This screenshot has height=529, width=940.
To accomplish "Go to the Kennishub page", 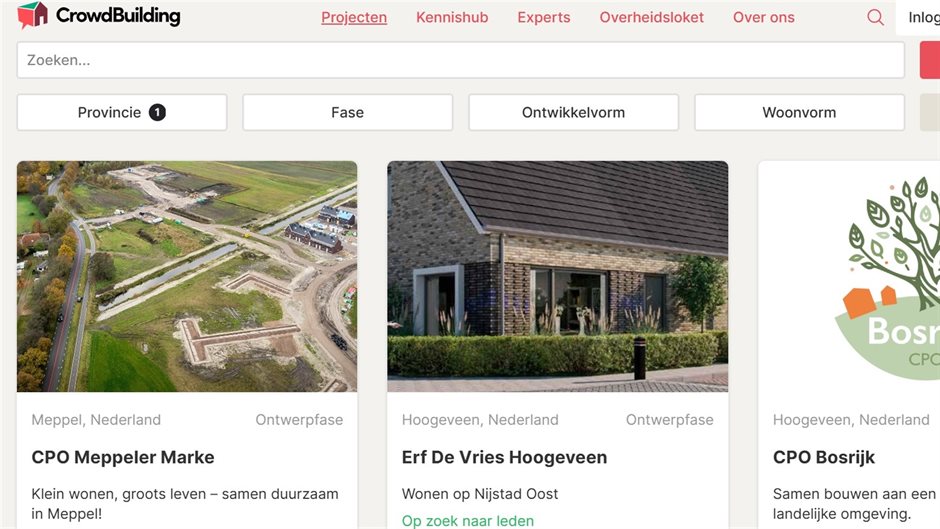I will 452,17.
